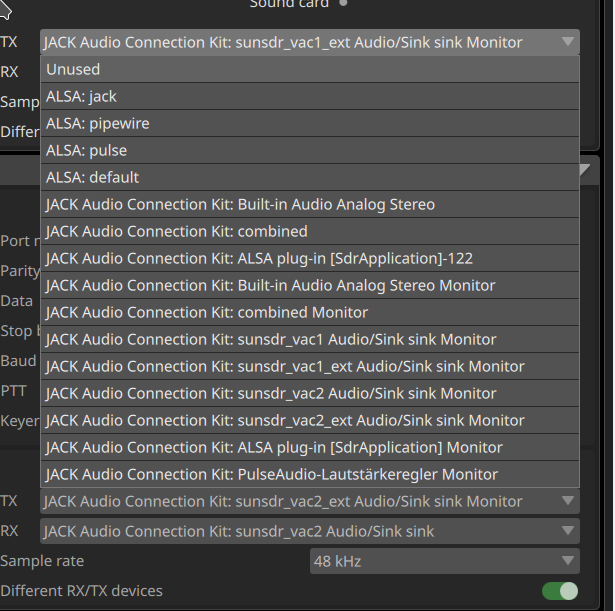Open the lower TX dropdown showing sunsdr_vac2_ext
The width and height of the screenshot is (615, 611).
pos(310,501)
